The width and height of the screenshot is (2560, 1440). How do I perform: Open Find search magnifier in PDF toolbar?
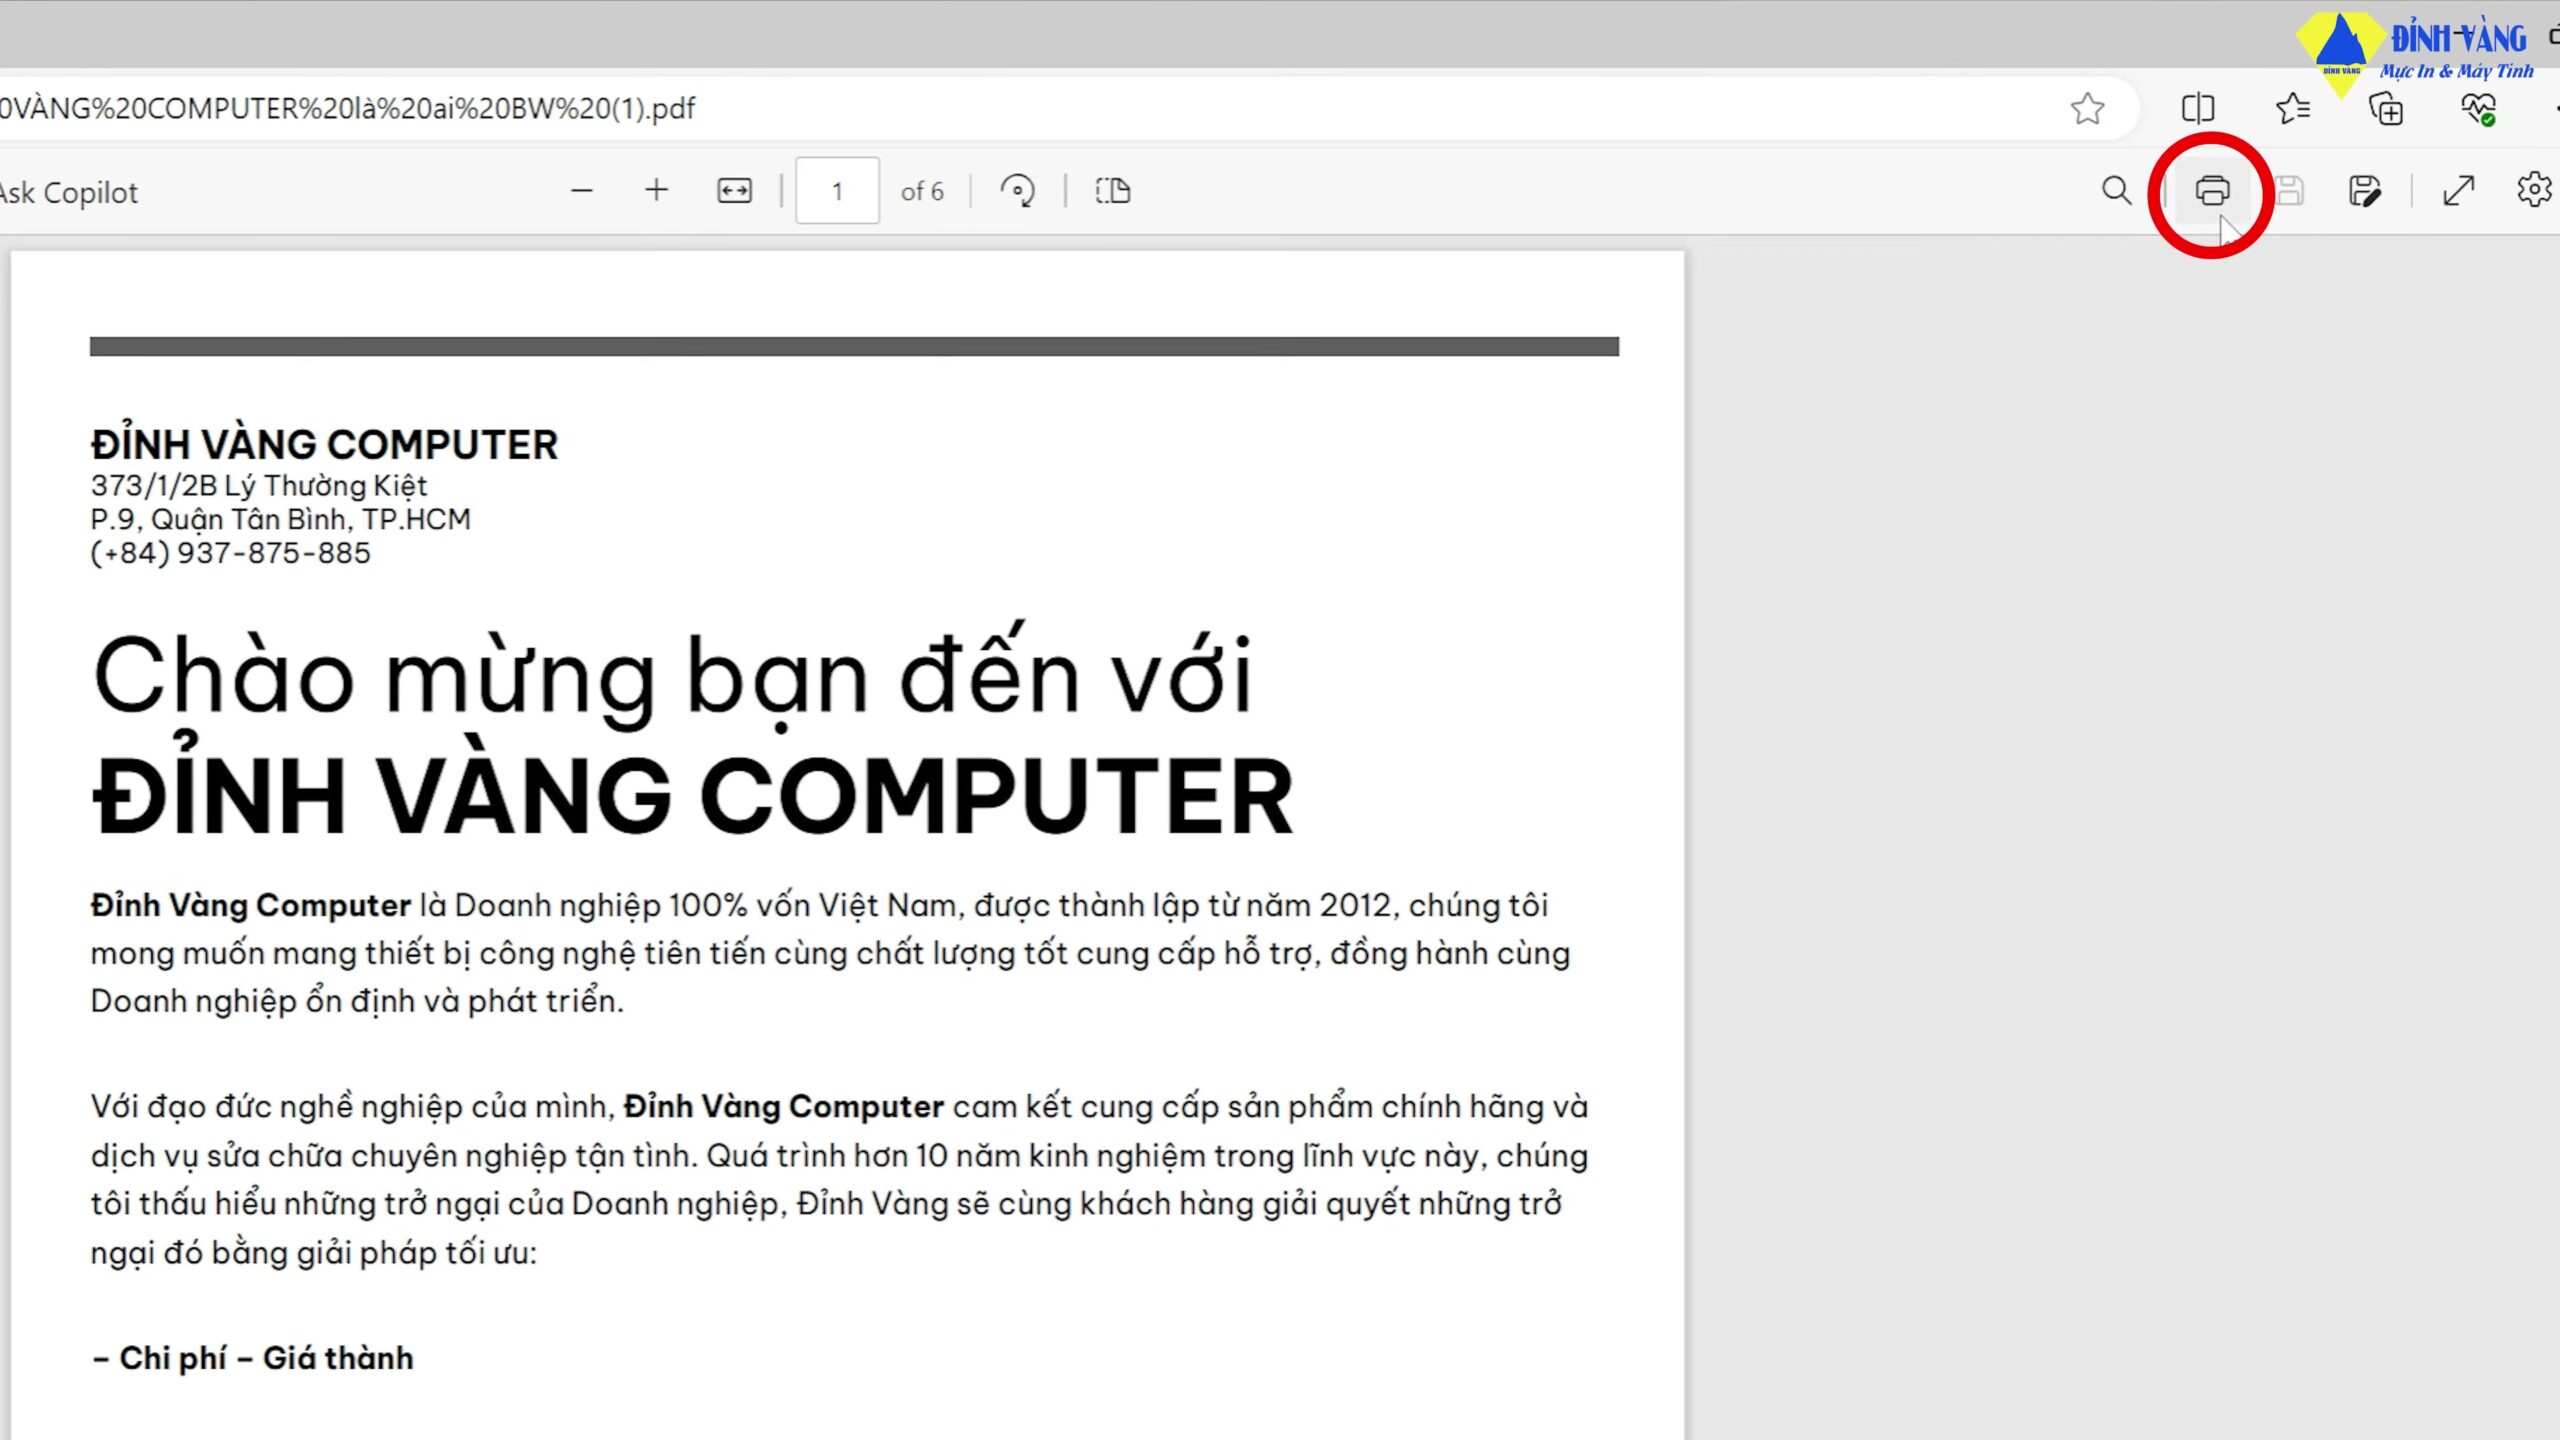[x=2116, y=190]
